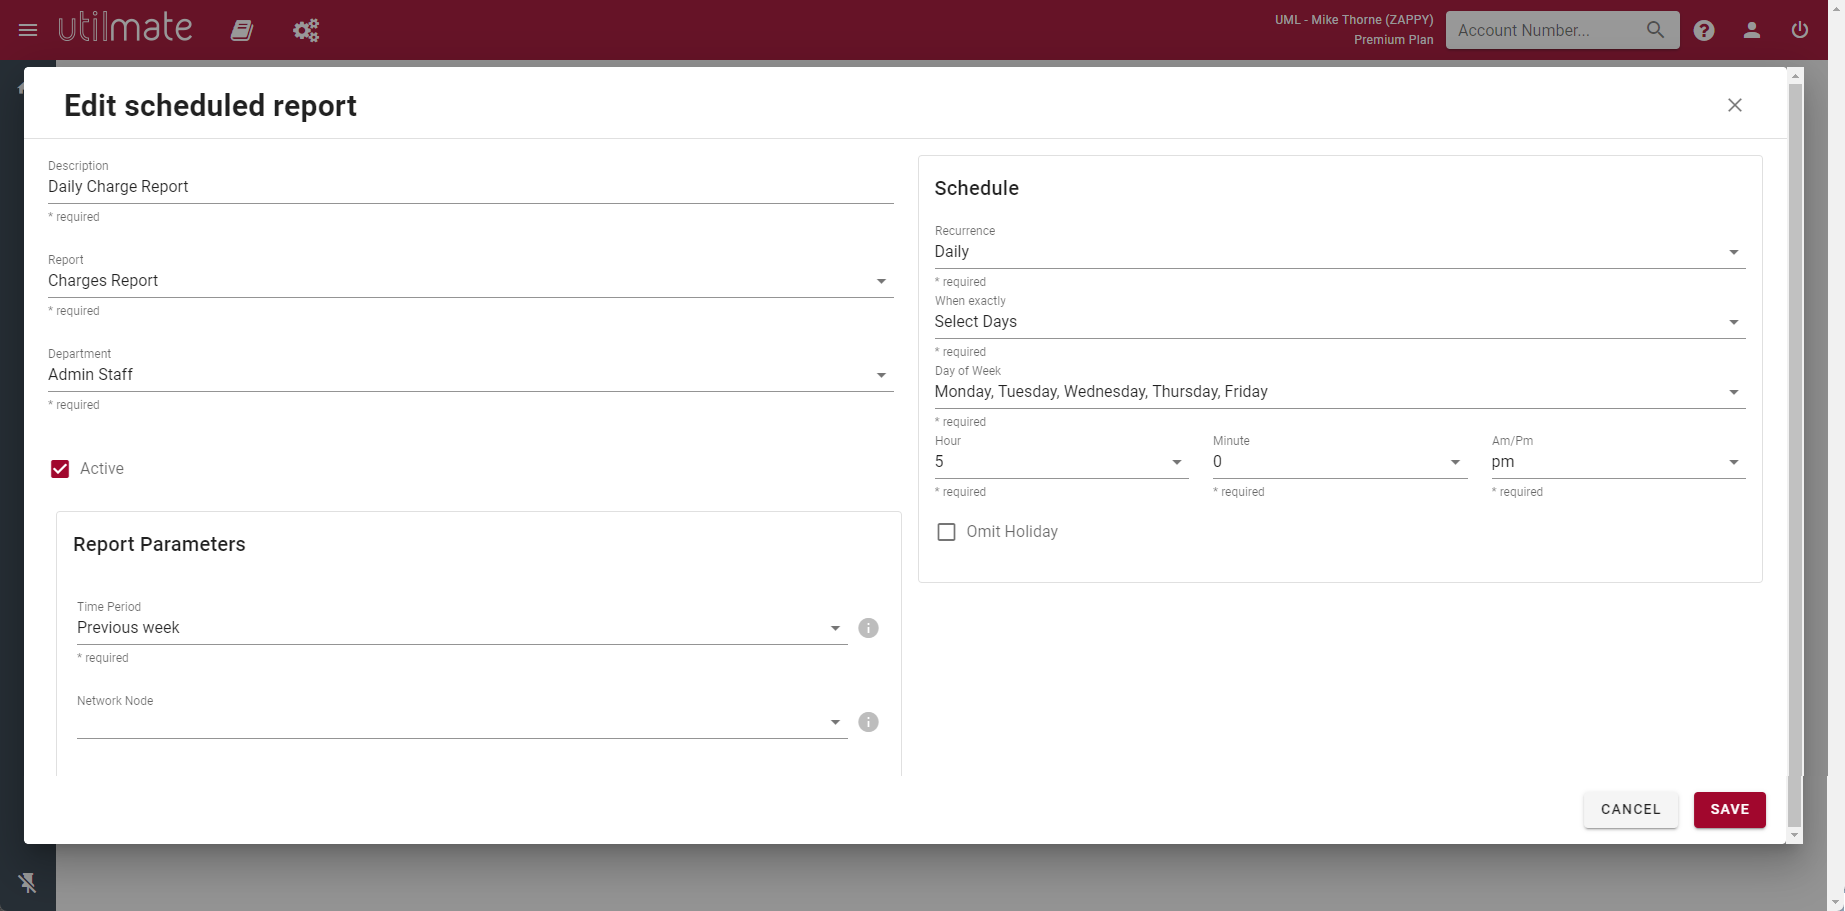This screenshot has height=911, width=1845.
Task: Click the account search magnifier icon
Action: (x=1656, y=30)
